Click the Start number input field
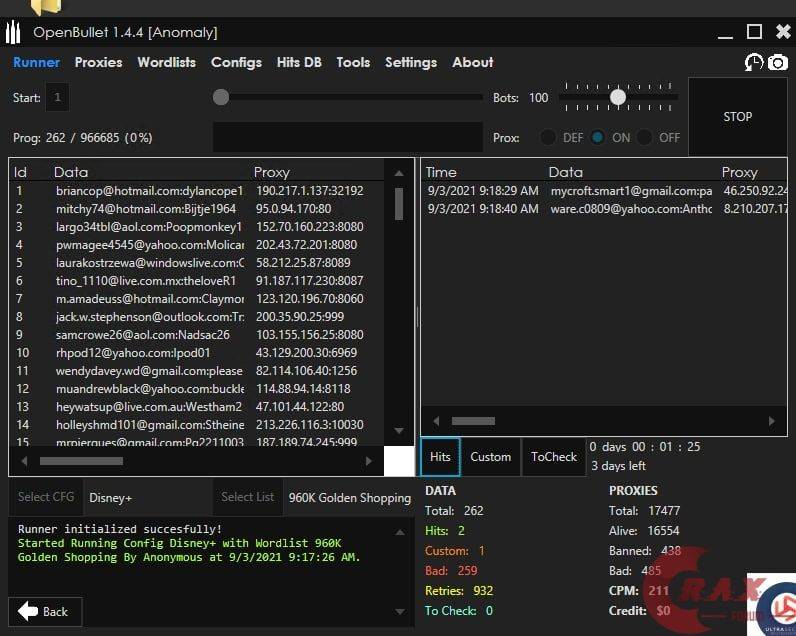 (x=57, y=97)
